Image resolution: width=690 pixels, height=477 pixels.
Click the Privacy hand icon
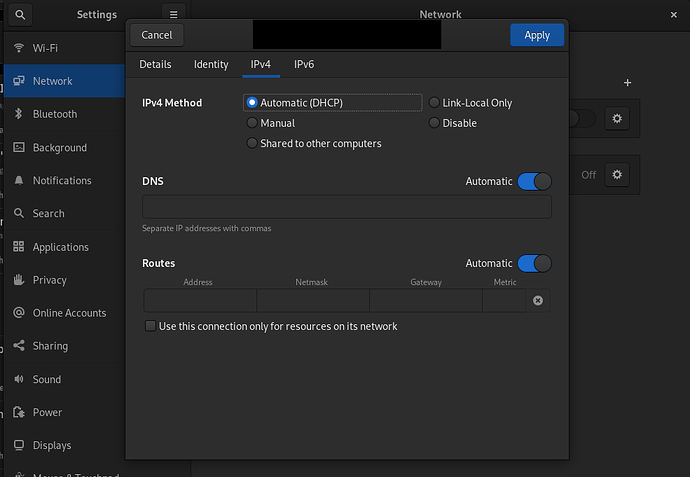pyautogui.click(x=18, y=280)
